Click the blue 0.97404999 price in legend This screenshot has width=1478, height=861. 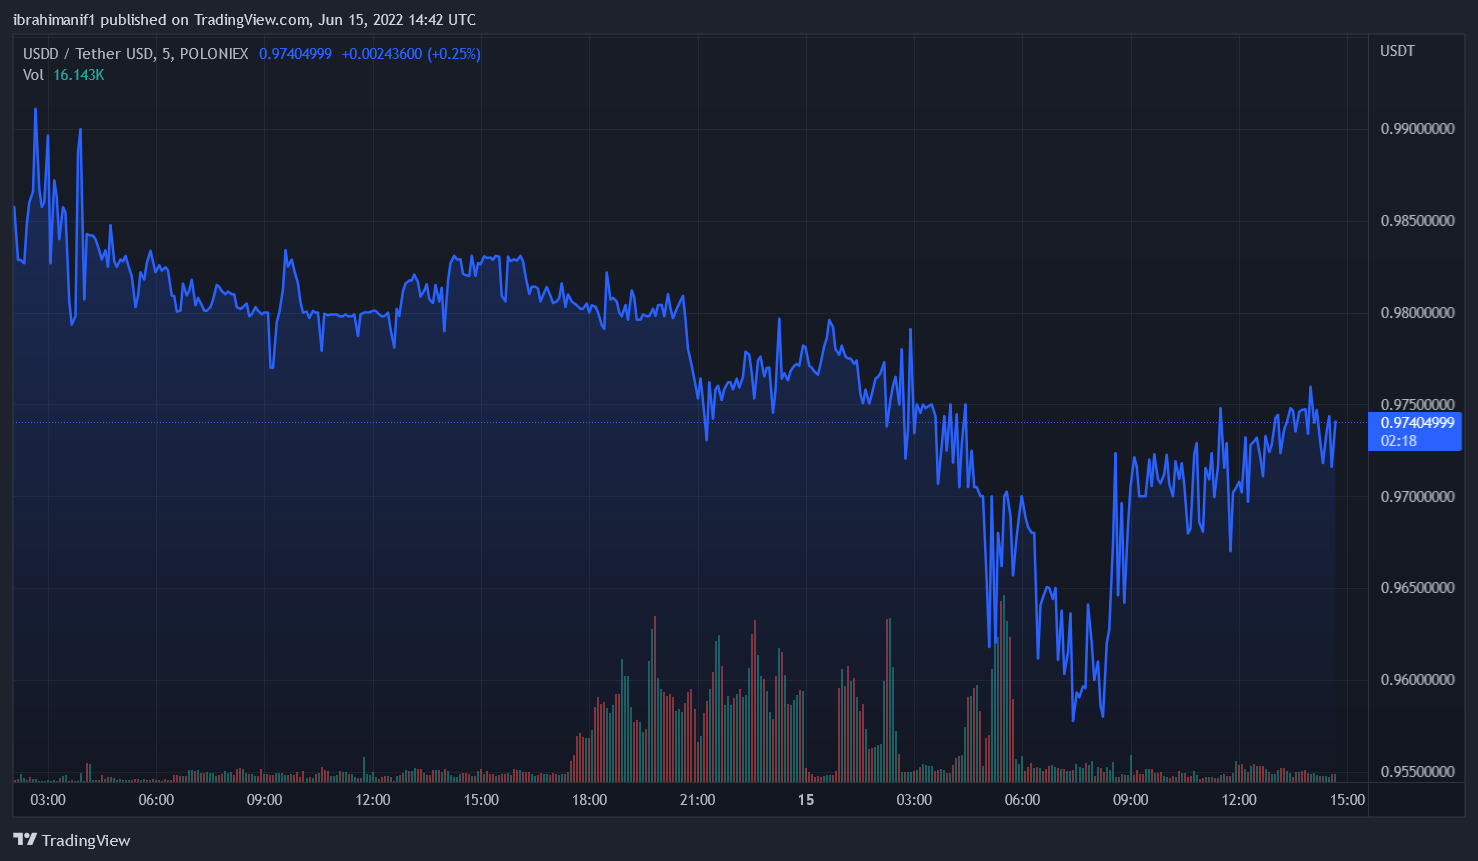295,54
